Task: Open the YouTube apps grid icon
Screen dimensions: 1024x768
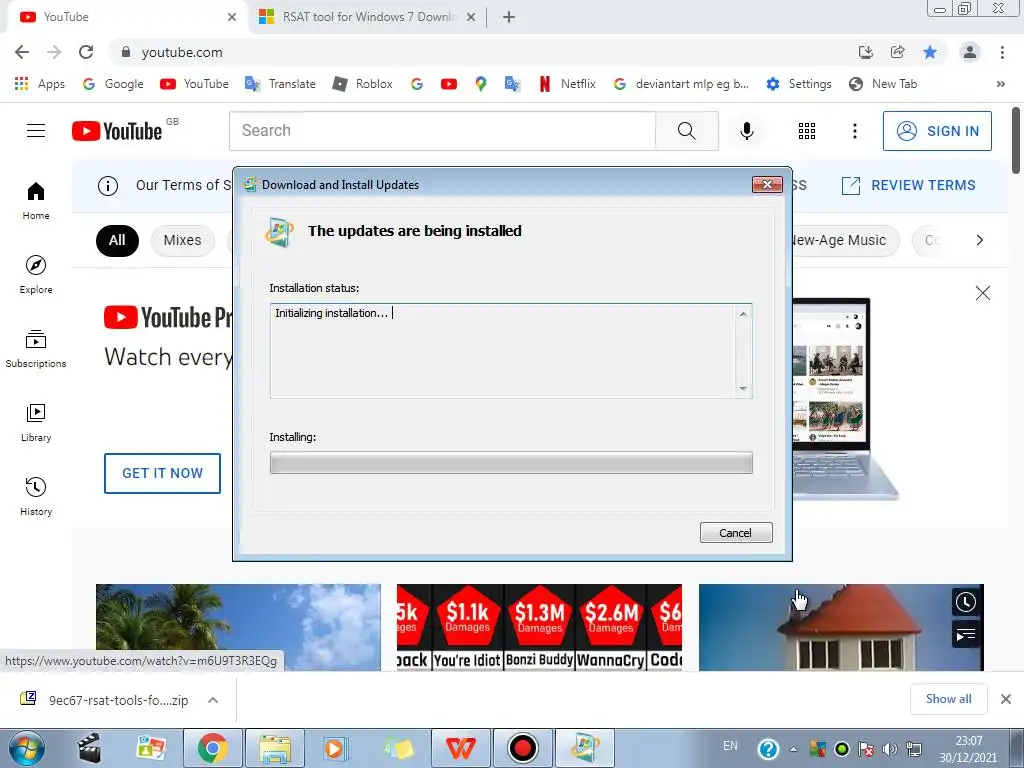Action: [807, 131]
